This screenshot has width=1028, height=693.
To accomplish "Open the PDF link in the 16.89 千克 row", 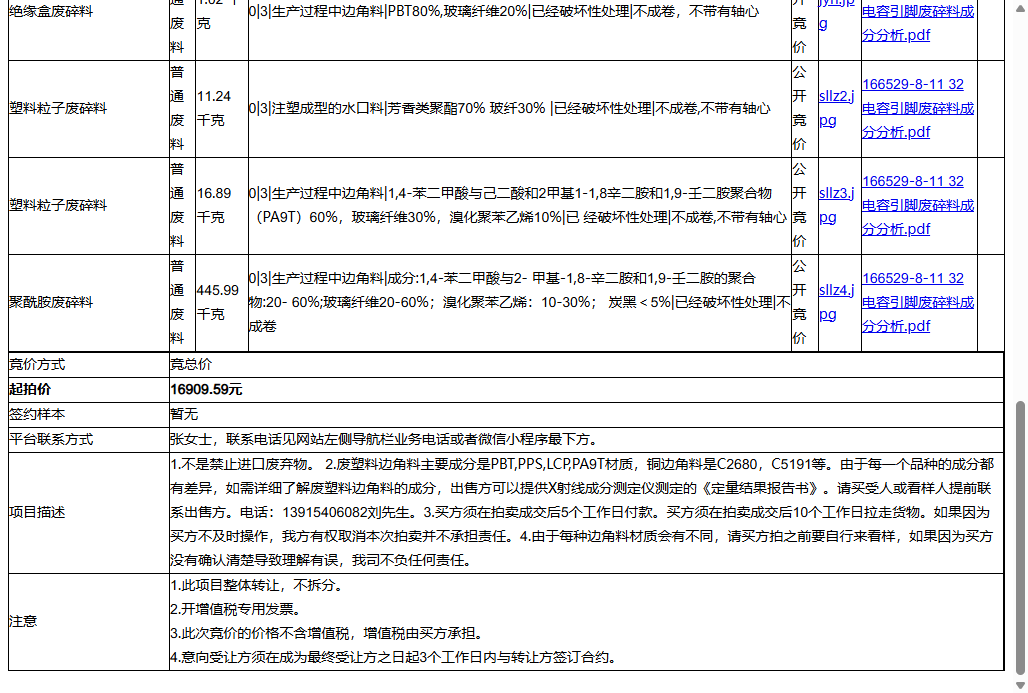I will point(918,205).
